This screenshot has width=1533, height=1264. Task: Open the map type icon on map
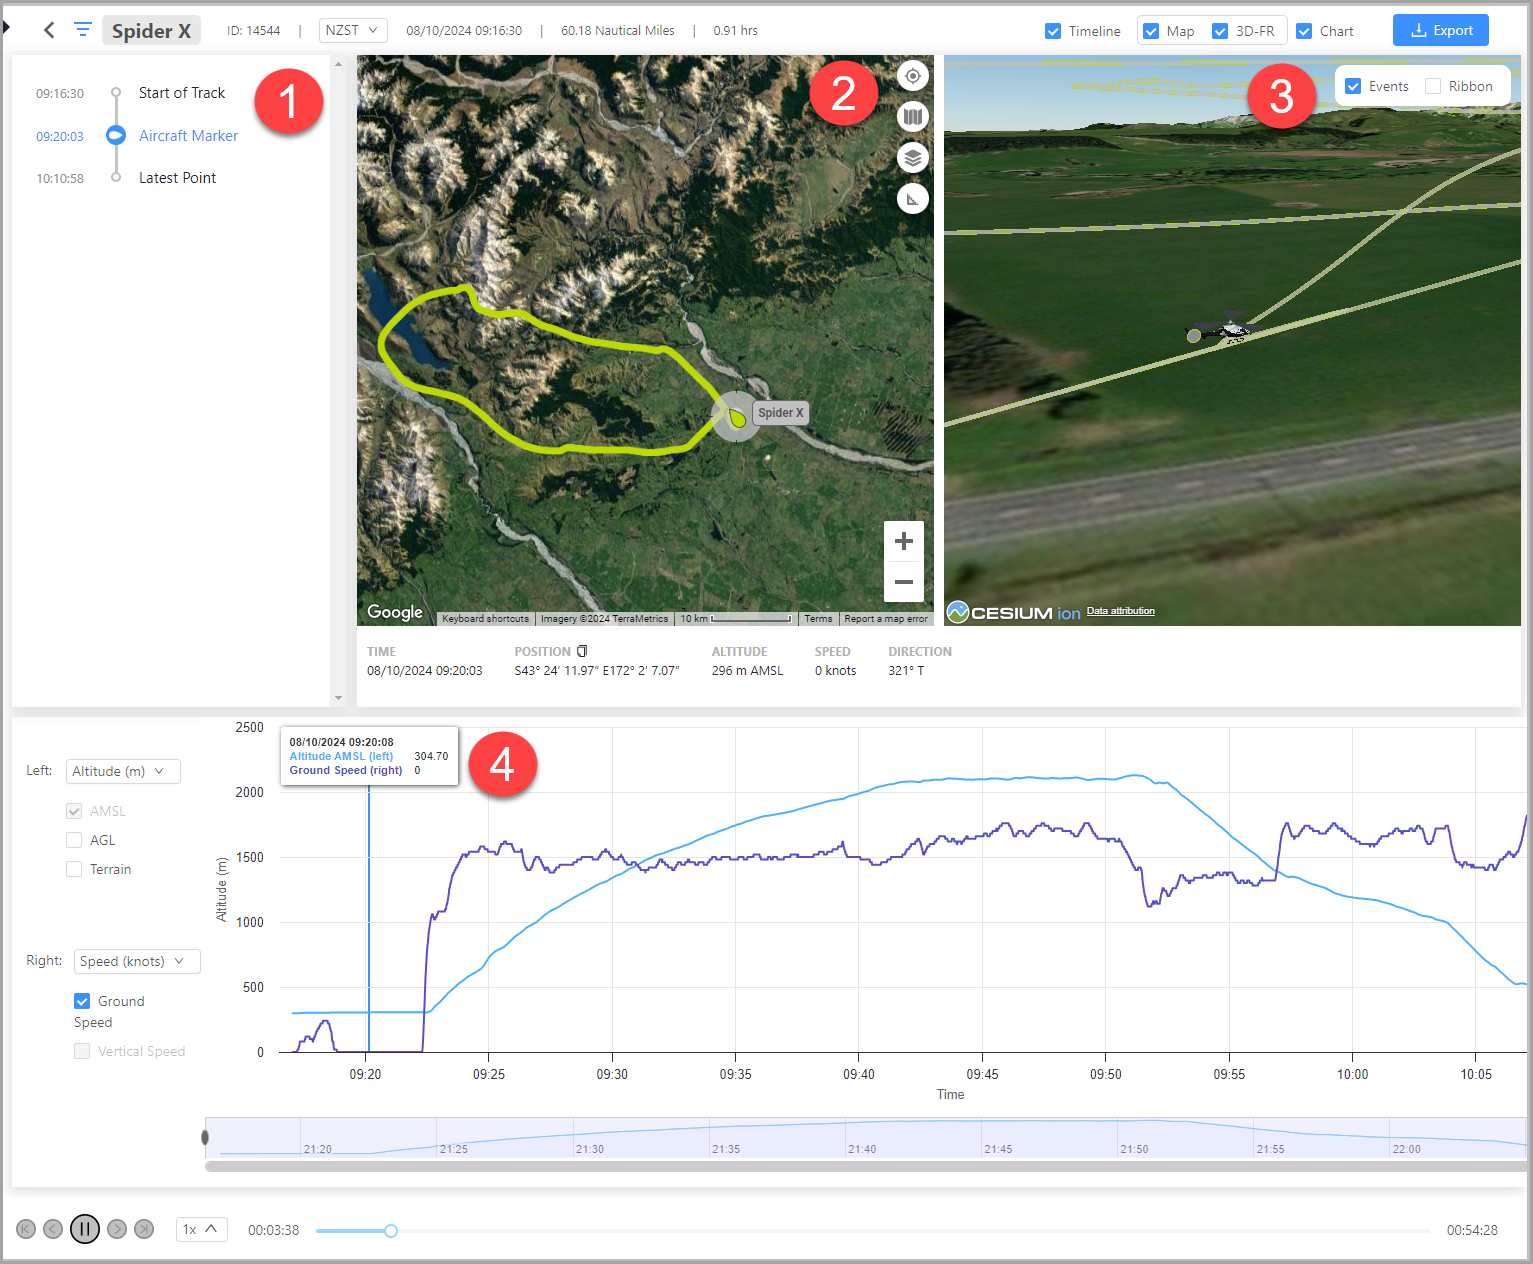click(912, 117)
